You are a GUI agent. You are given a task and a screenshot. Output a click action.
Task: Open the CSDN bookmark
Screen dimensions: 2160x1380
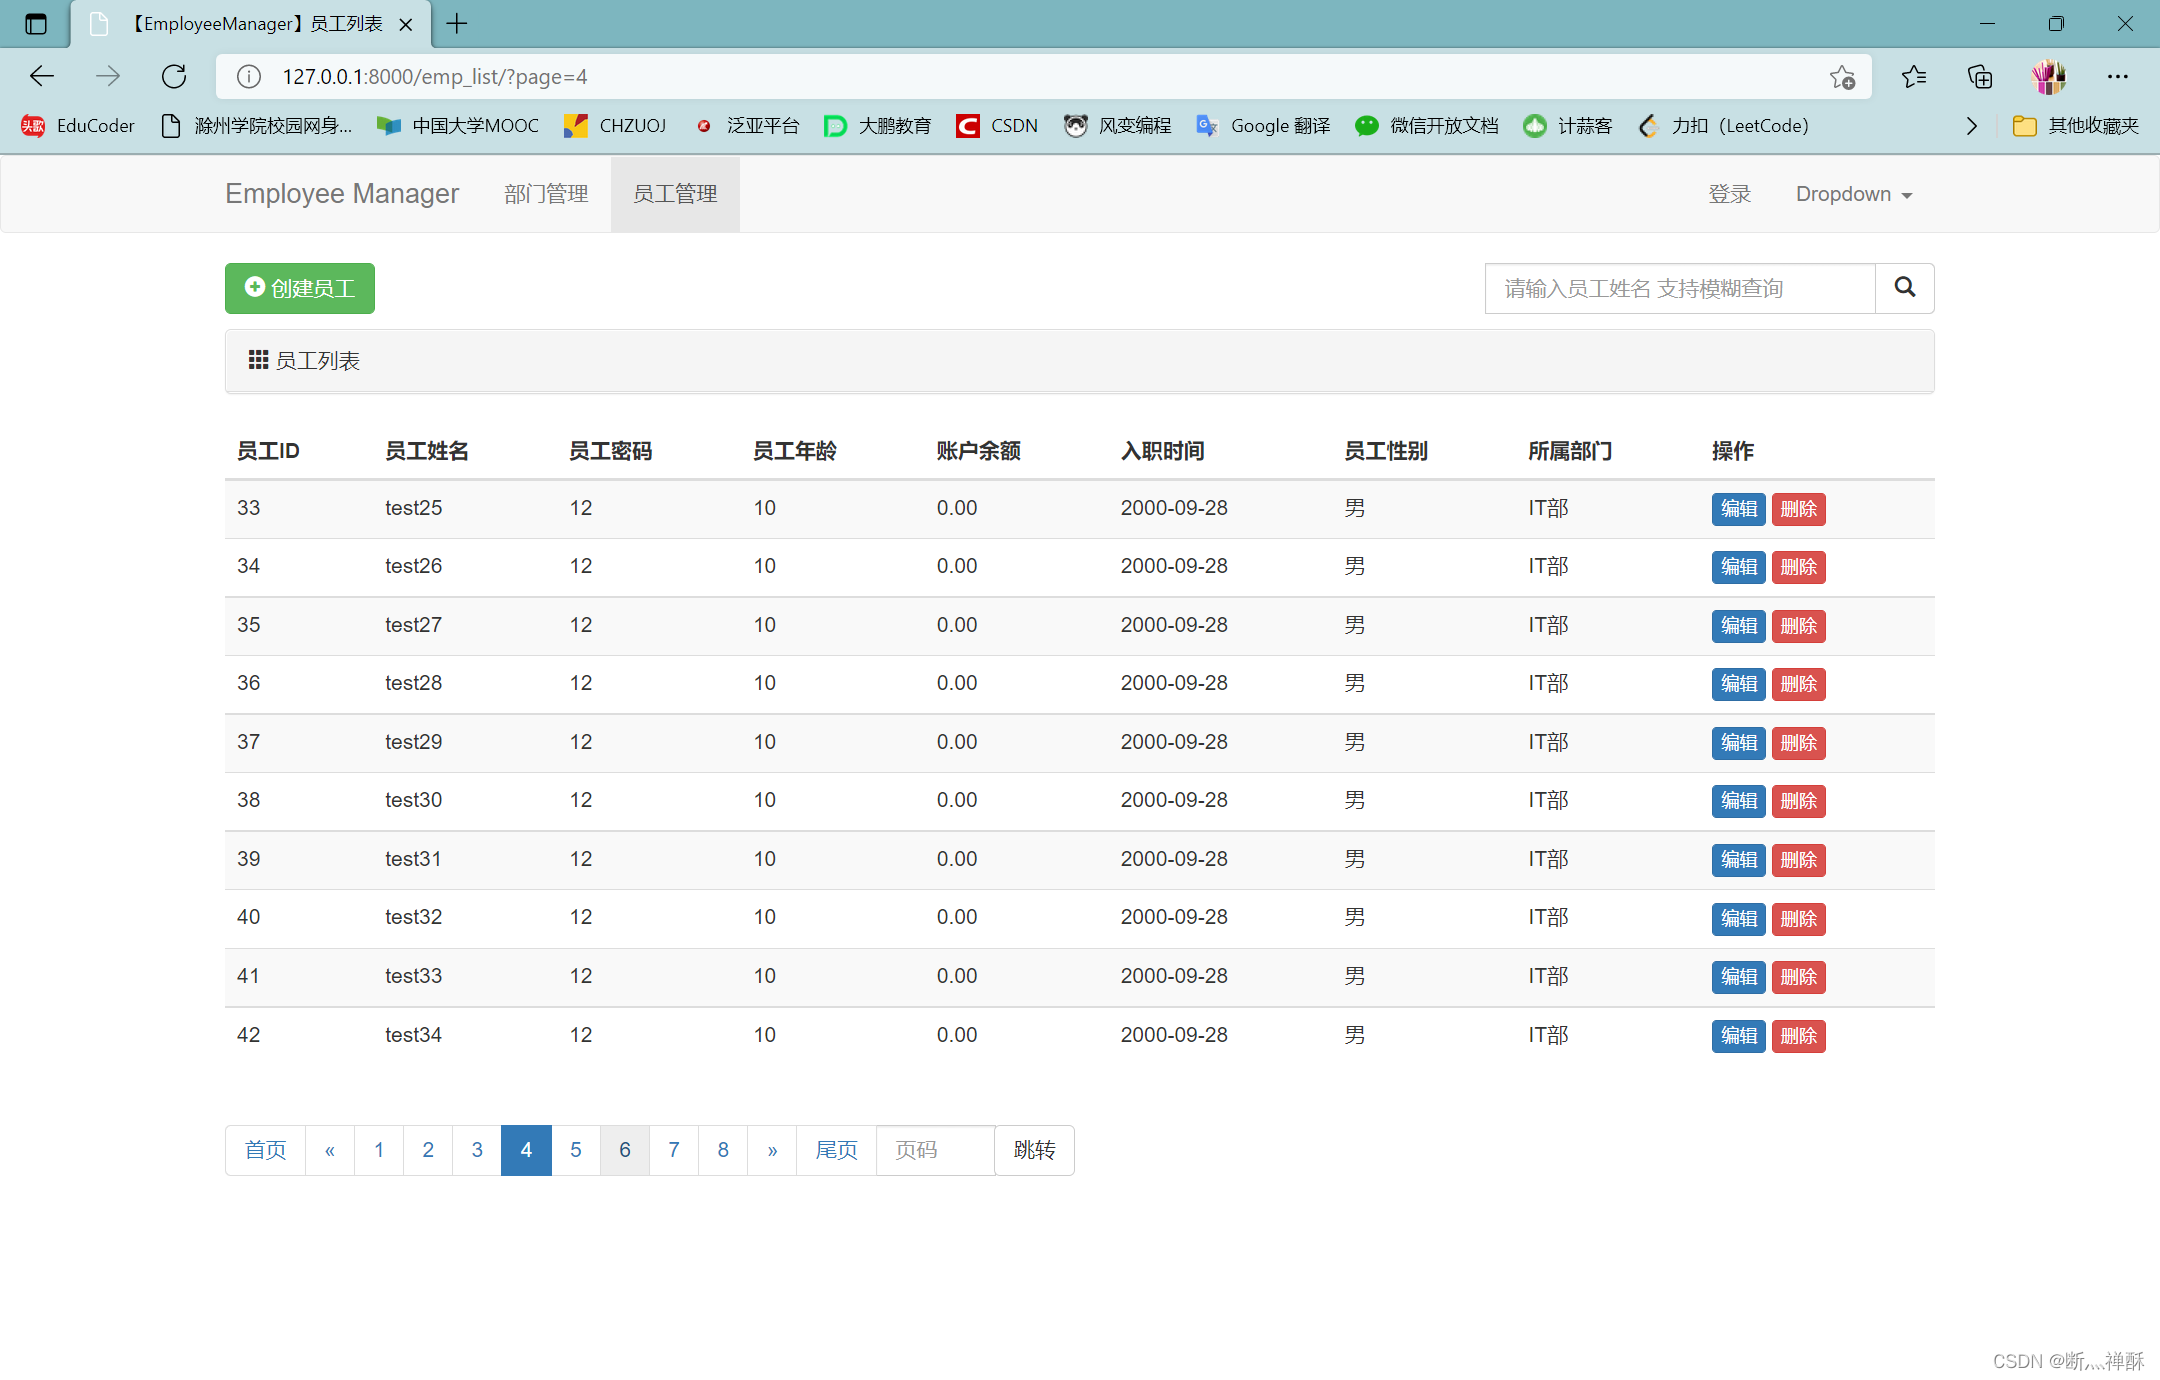pyautogui.click(x=997, y=126)
